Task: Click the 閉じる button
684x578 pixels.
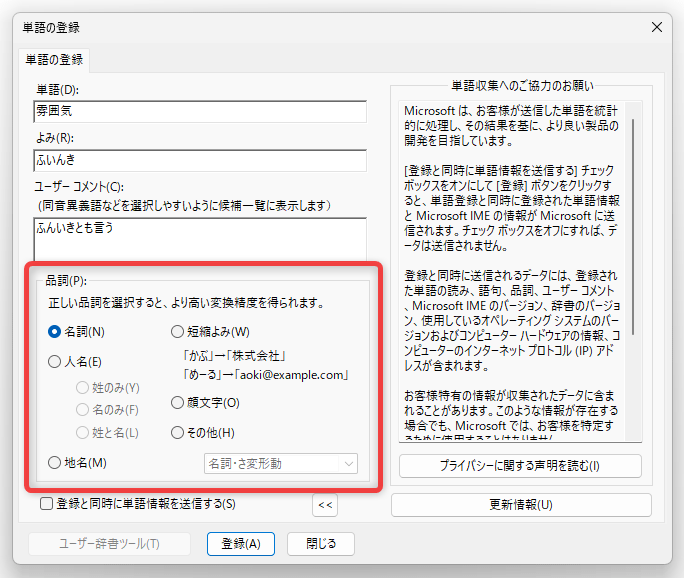Action: [321, 544]
